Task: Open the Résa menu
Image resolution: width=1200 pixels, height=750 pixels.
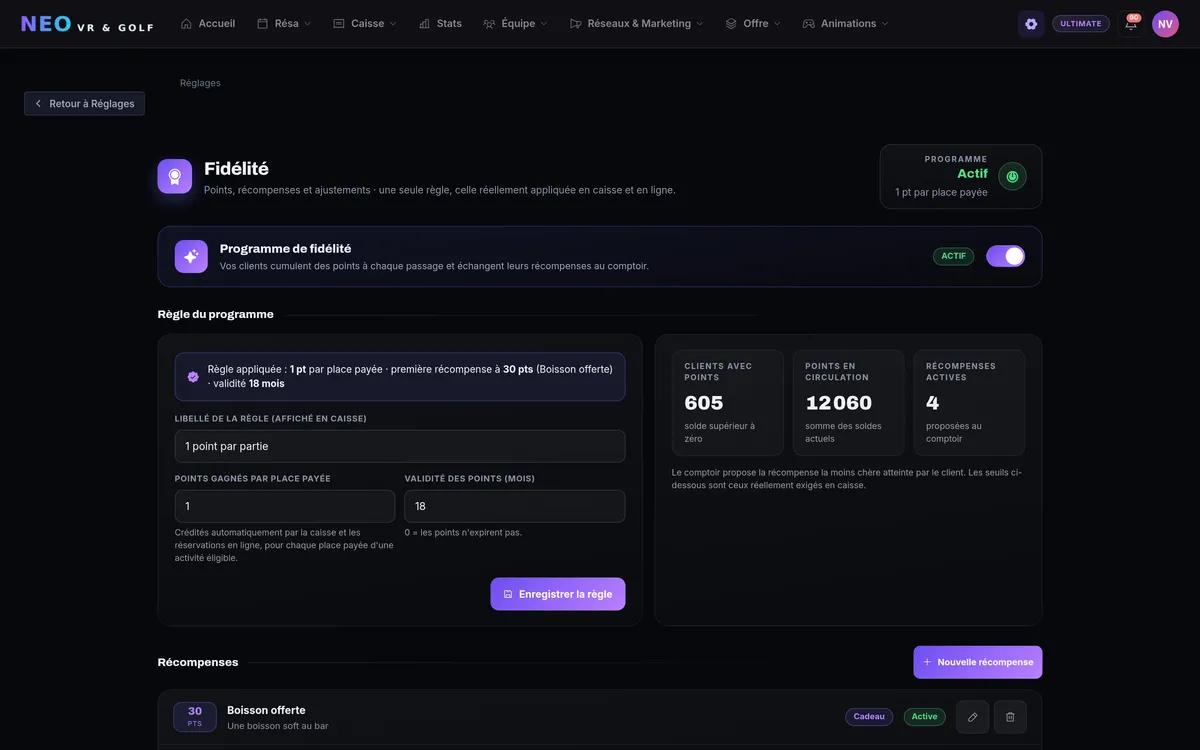Action: pyautogui.click(x=284, y=23)
